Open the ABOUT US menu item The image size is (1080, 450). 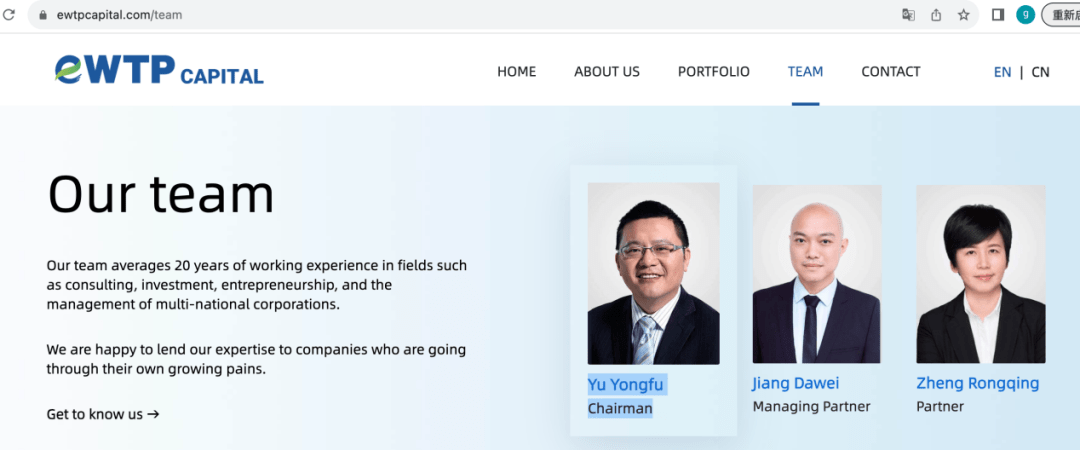(x=607, y=72)
